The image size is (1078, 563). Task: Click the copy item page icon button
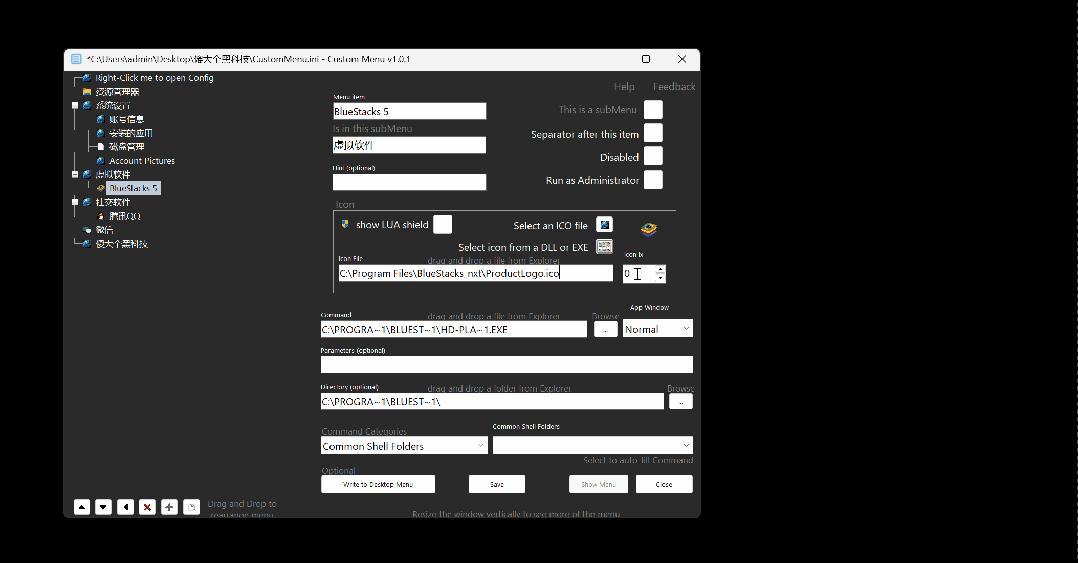click(x=191, y=507)
